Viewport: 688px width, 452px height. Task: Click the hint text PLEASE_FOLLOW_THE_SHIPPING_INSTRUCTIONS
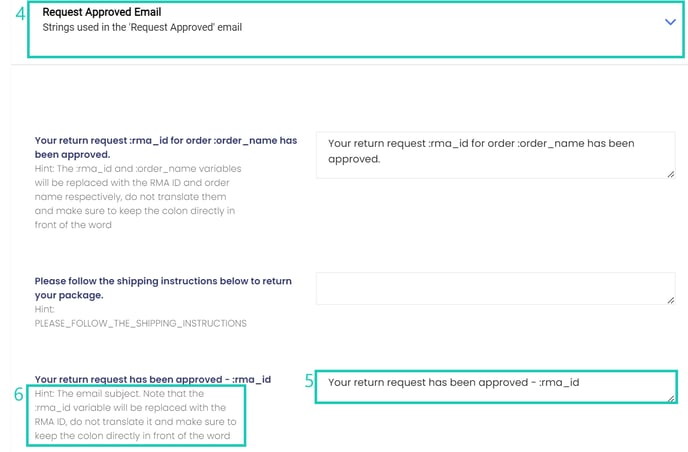(x=140, y=323)
